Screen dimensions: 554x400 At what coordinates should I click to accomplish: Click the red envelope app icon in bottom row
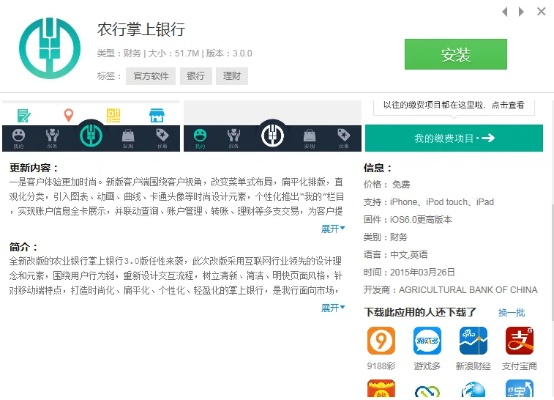point(381,389)
